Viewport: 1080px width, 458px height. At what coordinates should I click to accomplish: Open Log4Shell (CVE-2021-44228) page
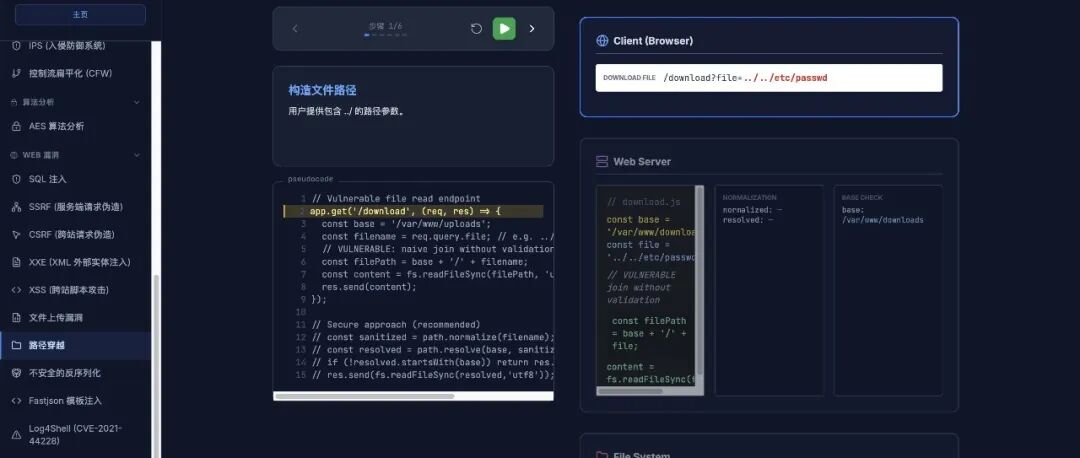click(x=76, y=434)
